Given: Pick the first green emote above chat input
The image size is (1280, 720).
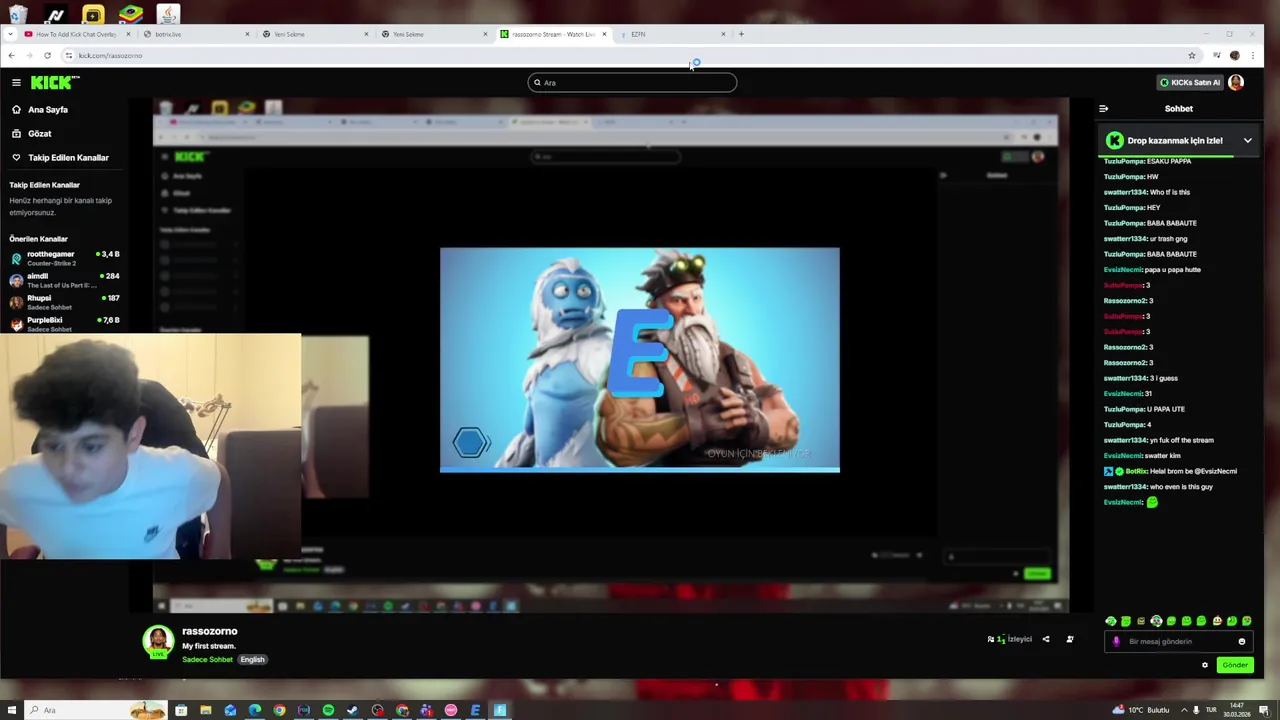Looking at the screenshot, I should (x=1110, y=621).
